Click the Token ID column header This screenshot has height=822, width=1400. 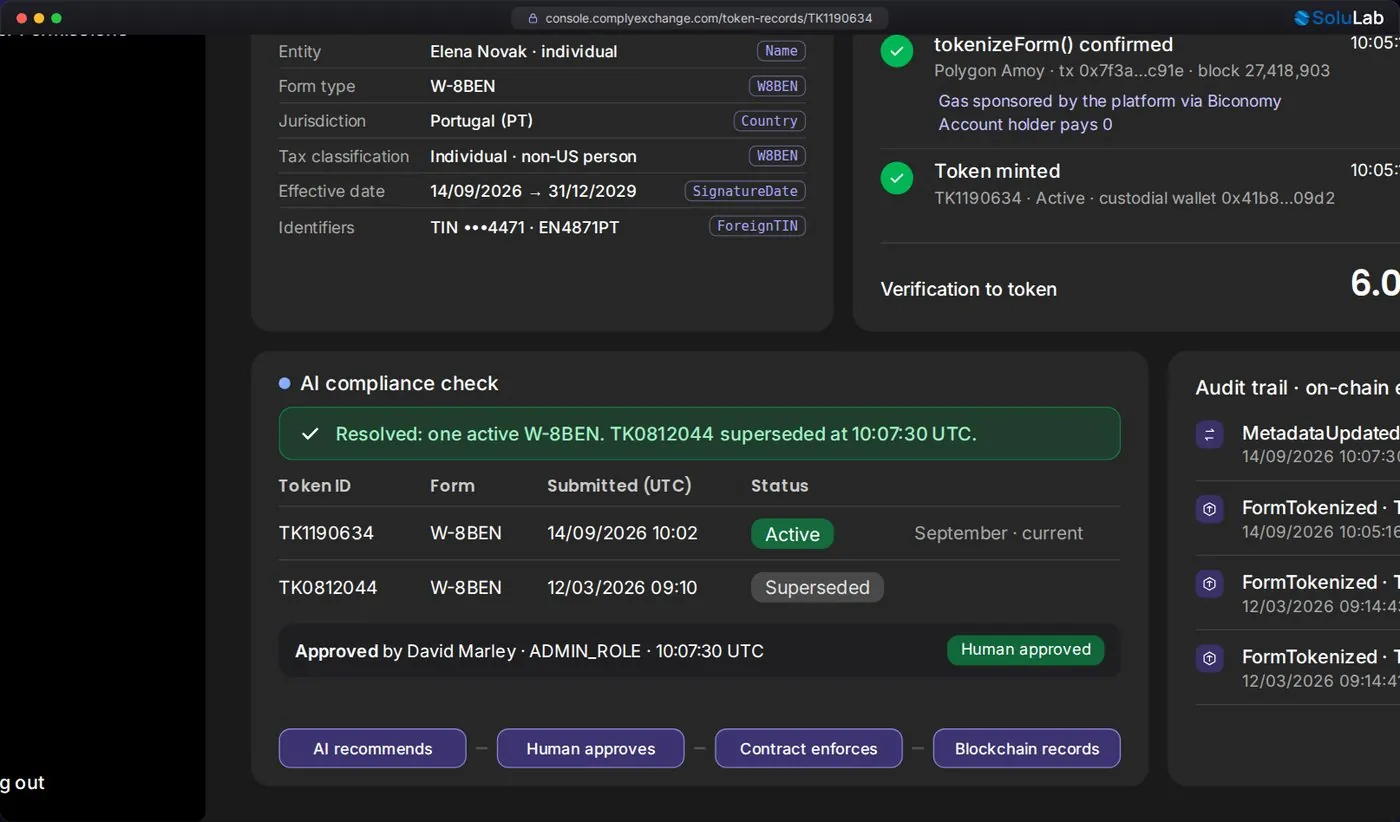pos(314,486)
